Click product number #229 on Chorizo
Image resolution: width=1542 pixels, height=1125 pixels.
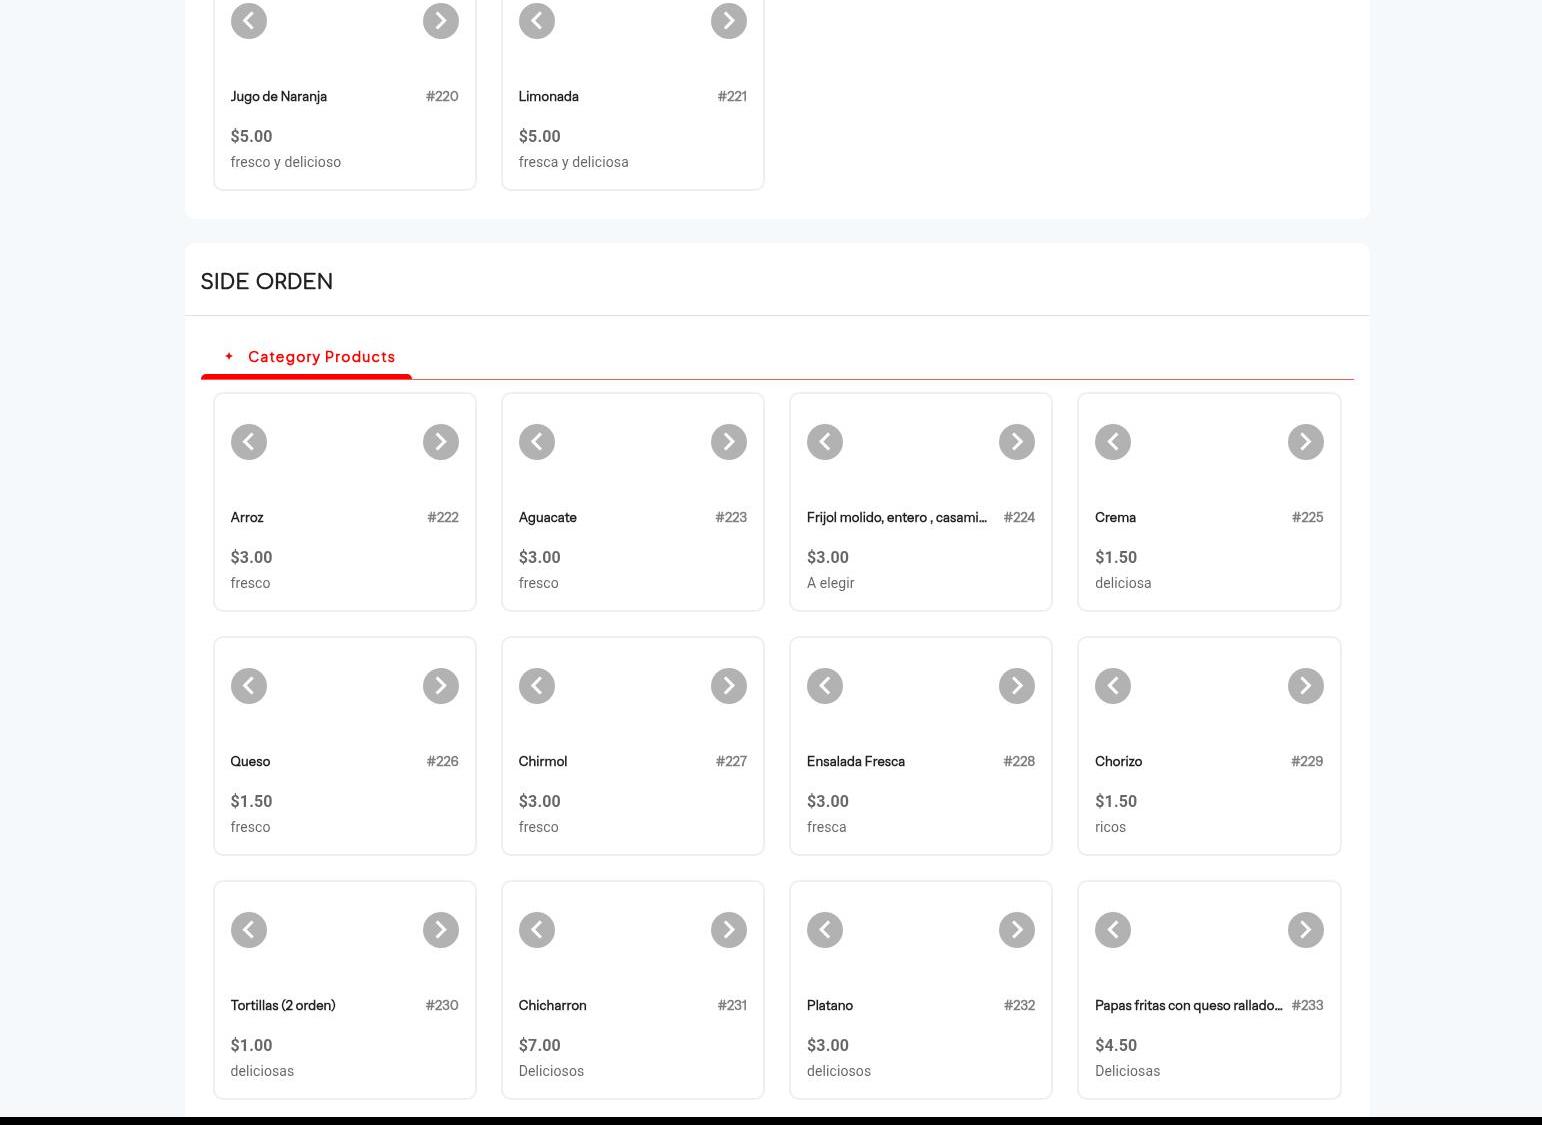[x=1306, y=761]
